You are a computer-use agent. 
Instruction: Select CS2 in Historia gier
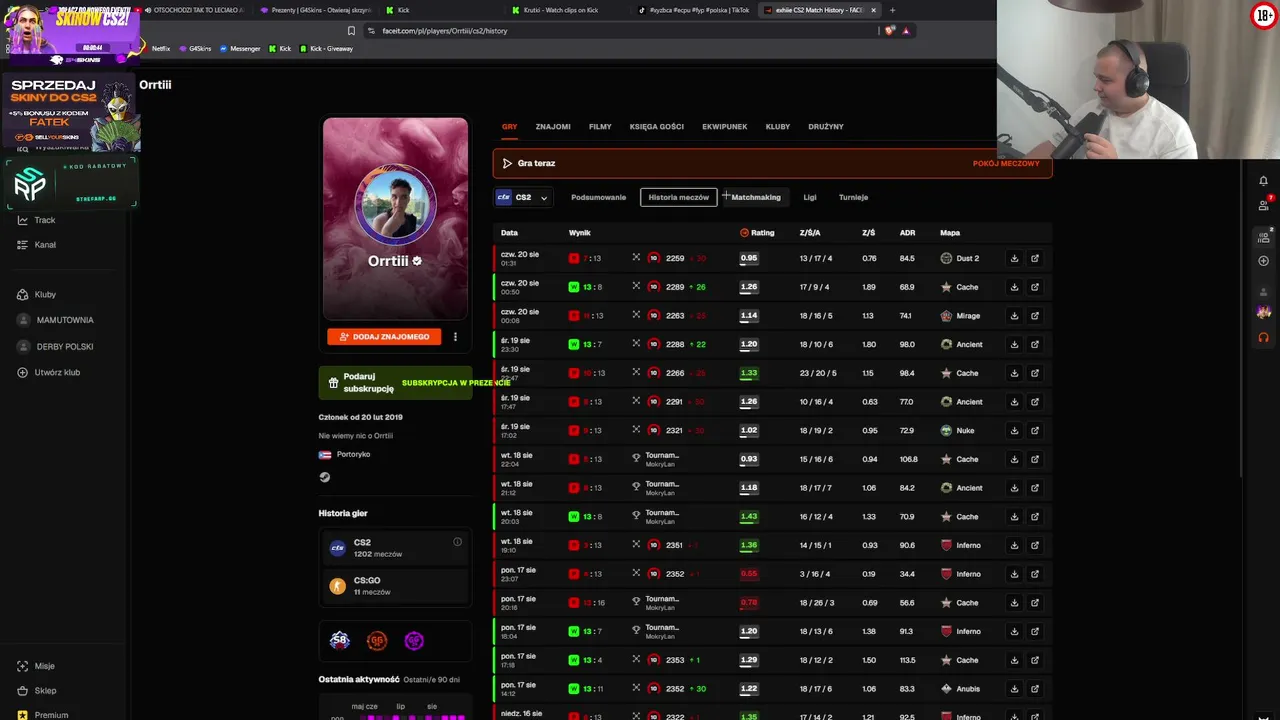396,548
